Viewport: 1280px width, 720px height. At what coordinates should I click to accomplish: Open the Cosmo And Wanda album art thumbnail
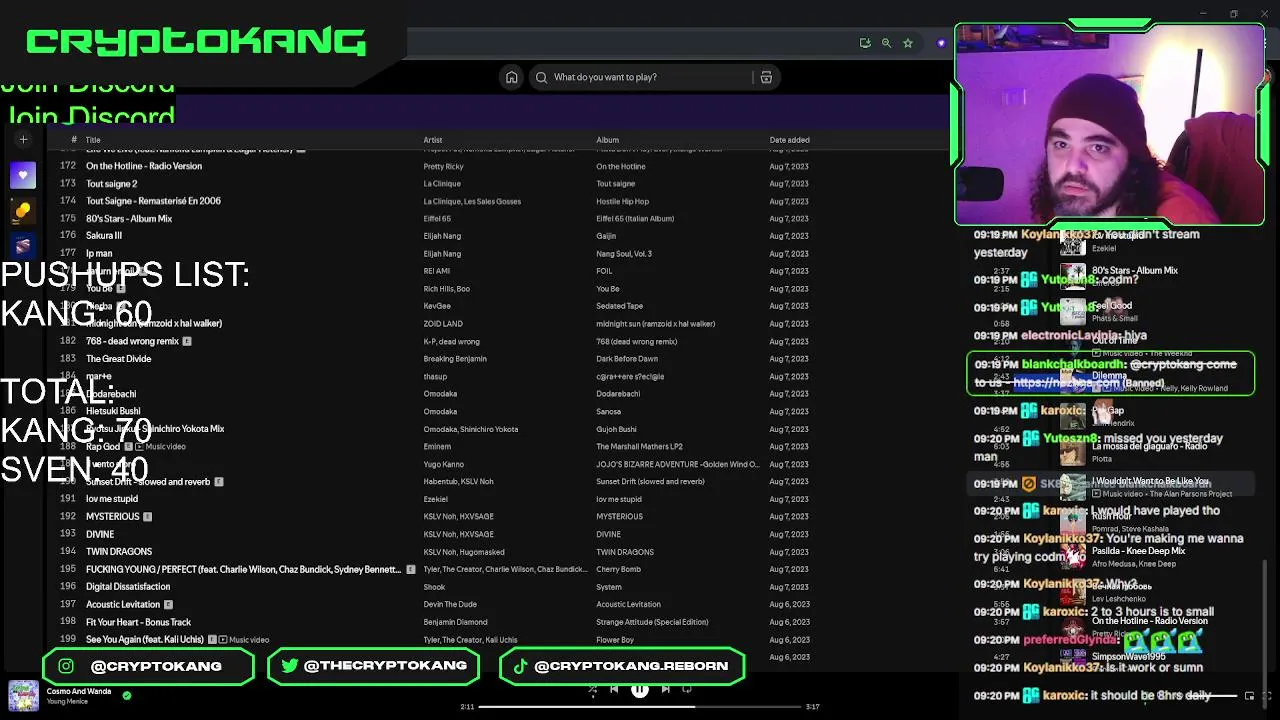(x=23, y=696)
